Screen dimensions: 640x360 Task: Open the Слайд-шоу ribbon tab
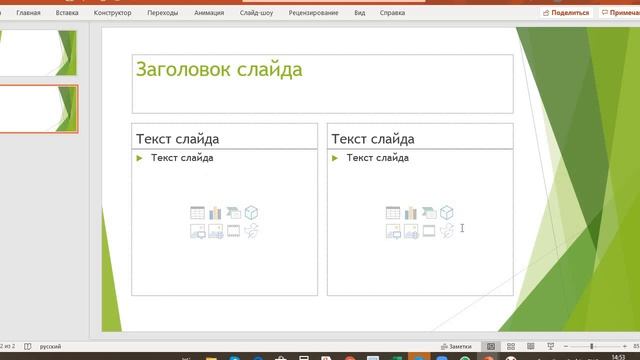click(256, 13)
